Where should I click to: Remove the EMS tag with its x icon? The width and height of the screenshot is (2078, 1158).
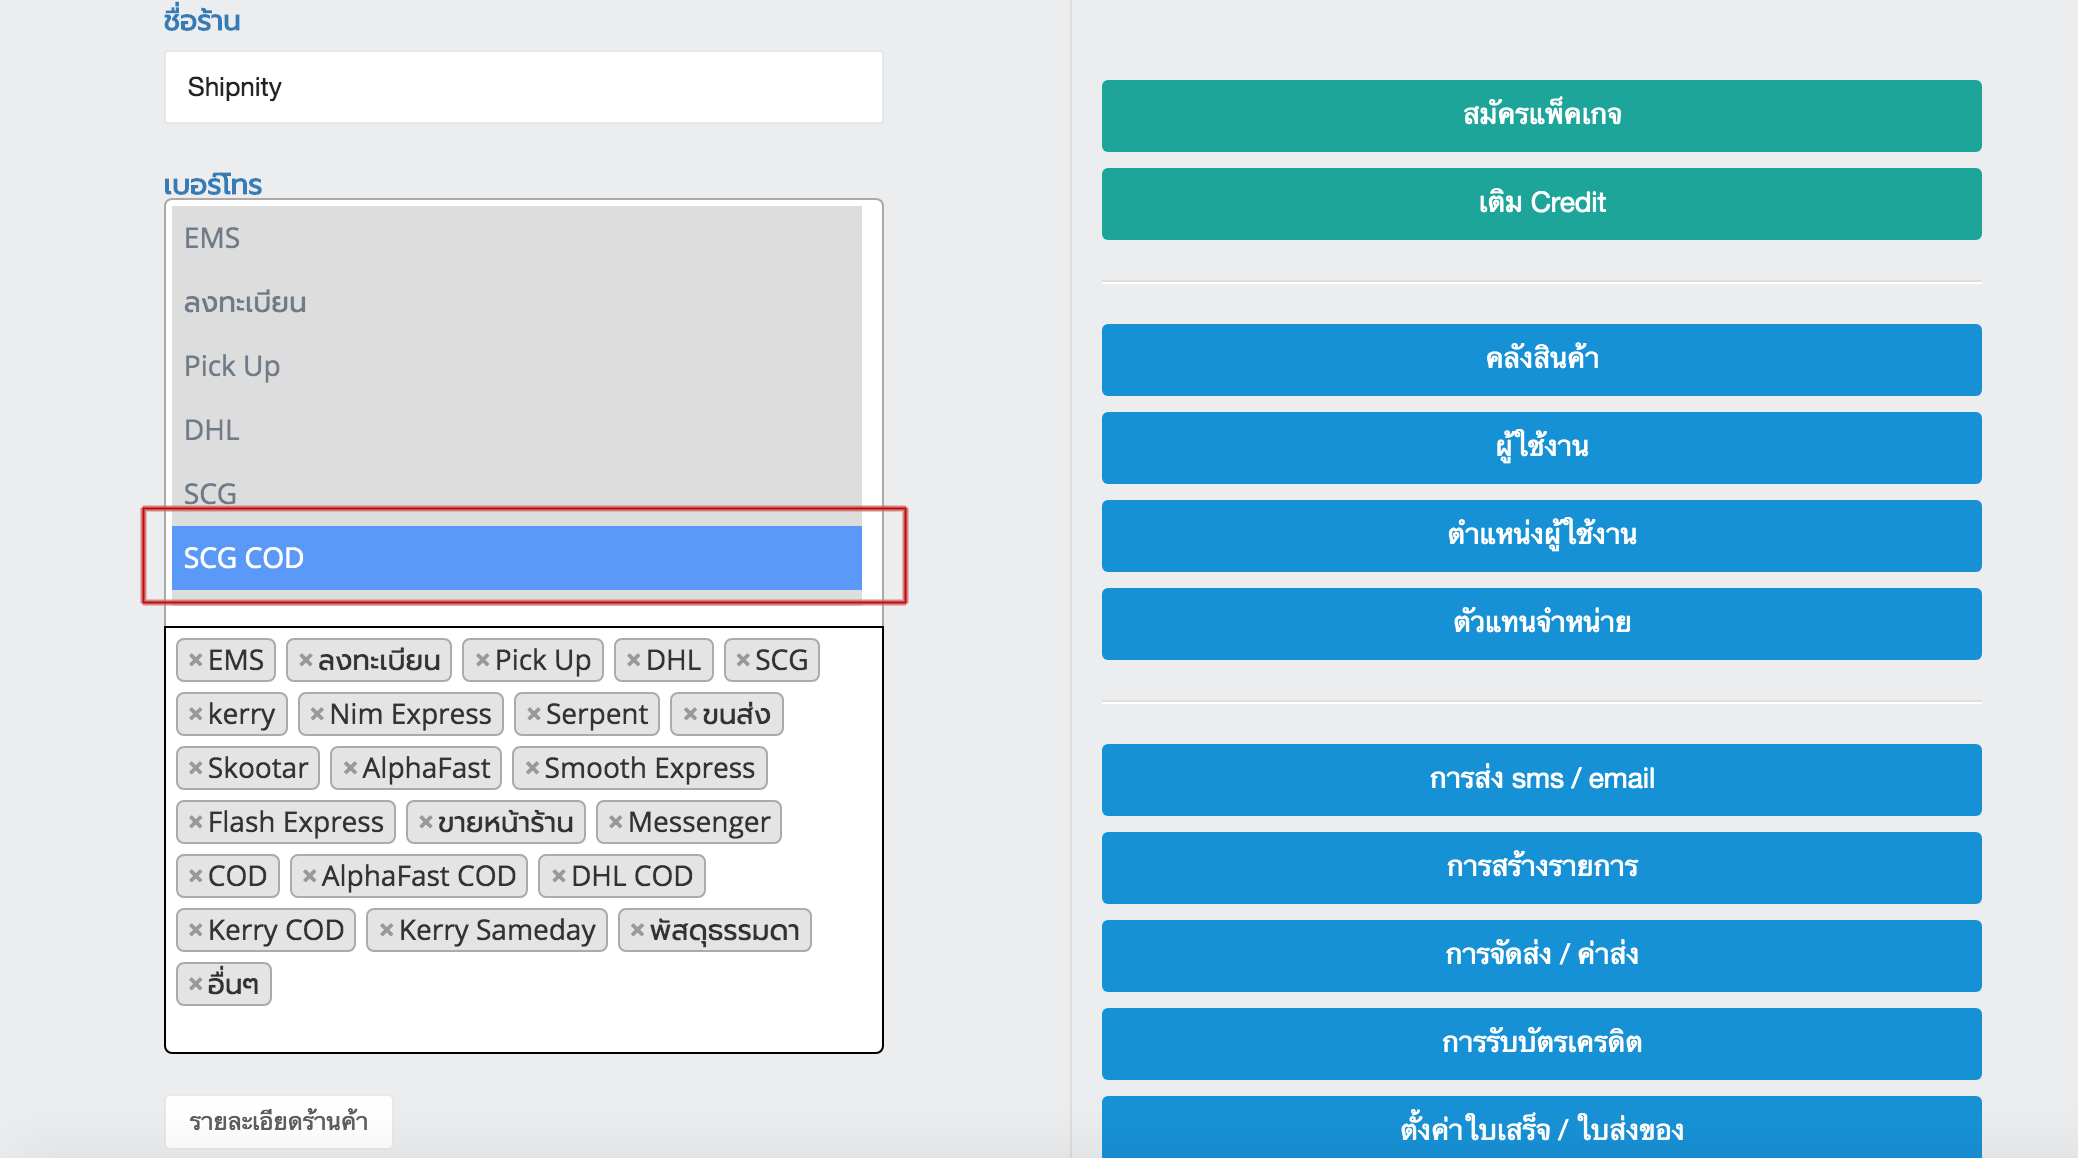(x=195, y=661)
